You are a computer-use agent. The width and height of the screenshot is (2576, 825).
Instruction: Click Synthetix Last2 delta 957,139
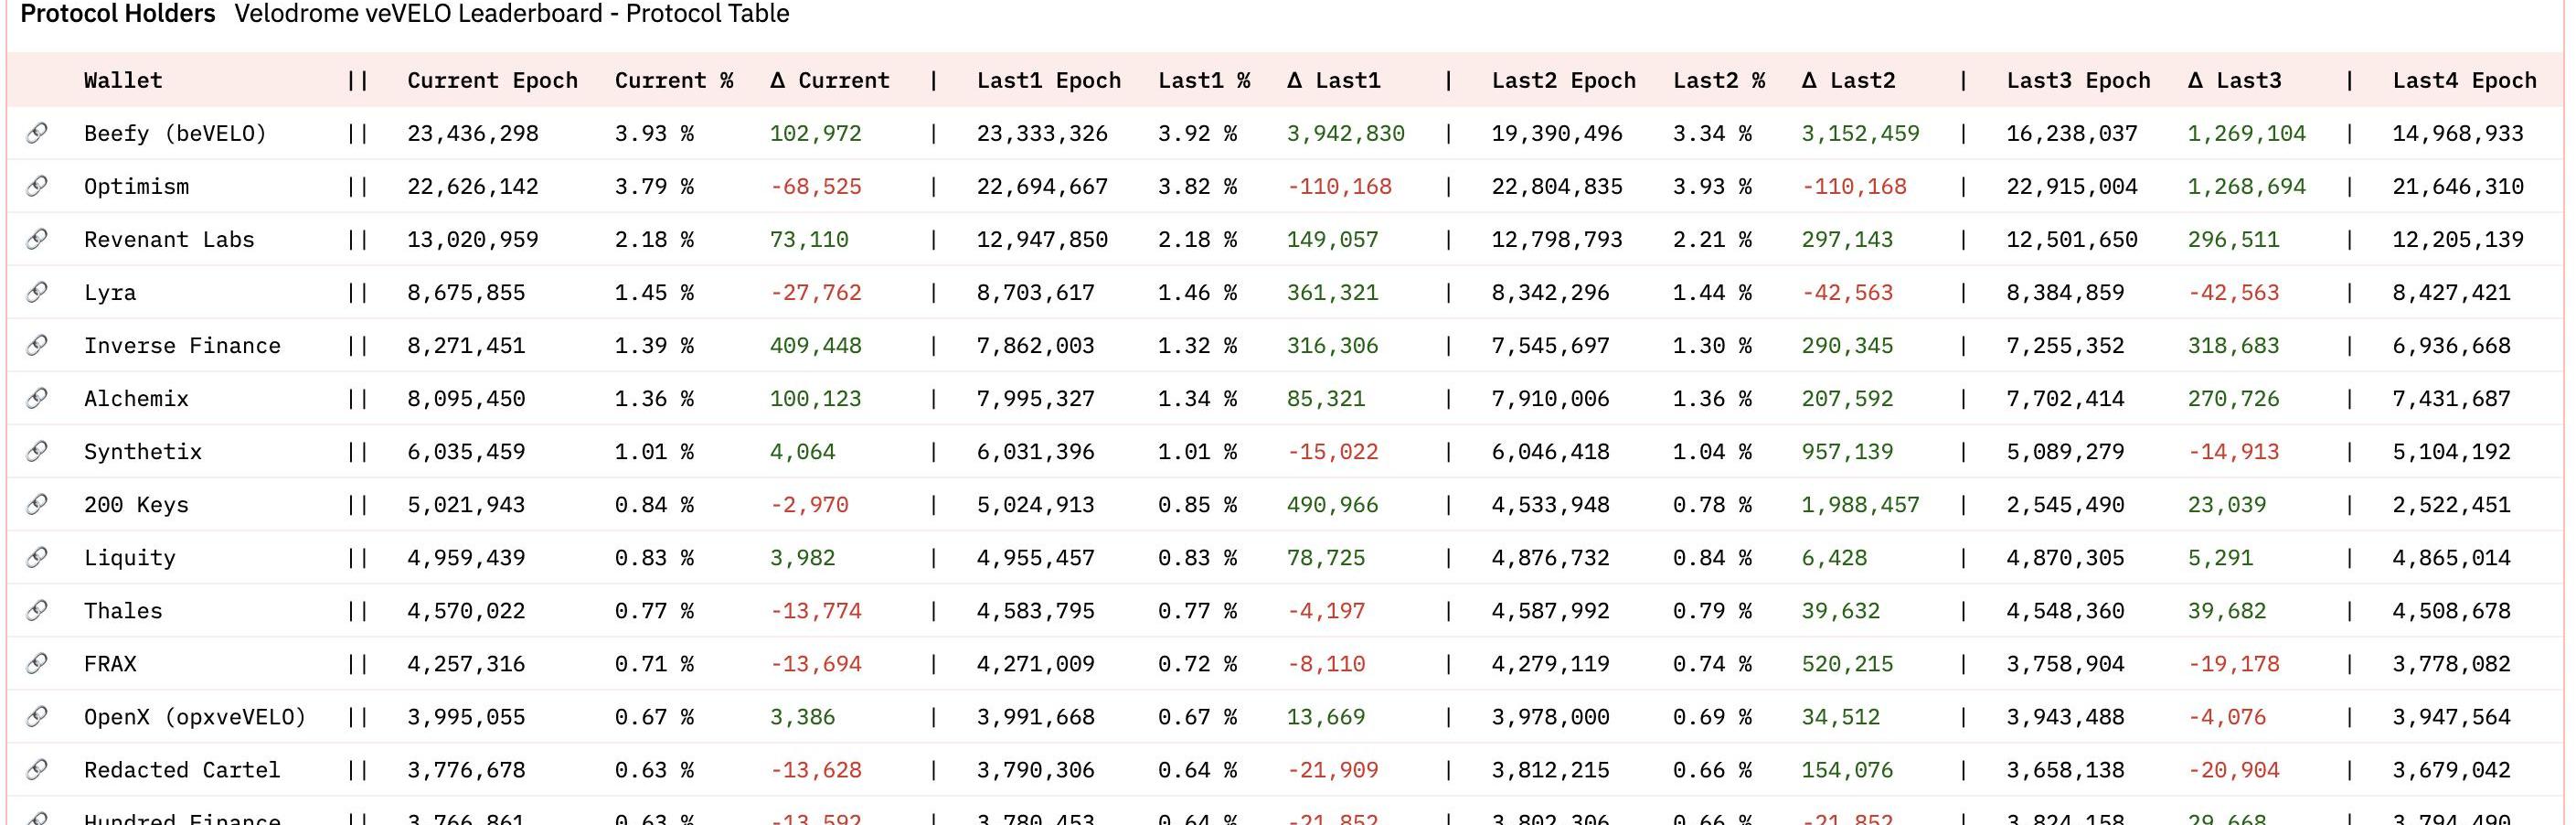1848,451
